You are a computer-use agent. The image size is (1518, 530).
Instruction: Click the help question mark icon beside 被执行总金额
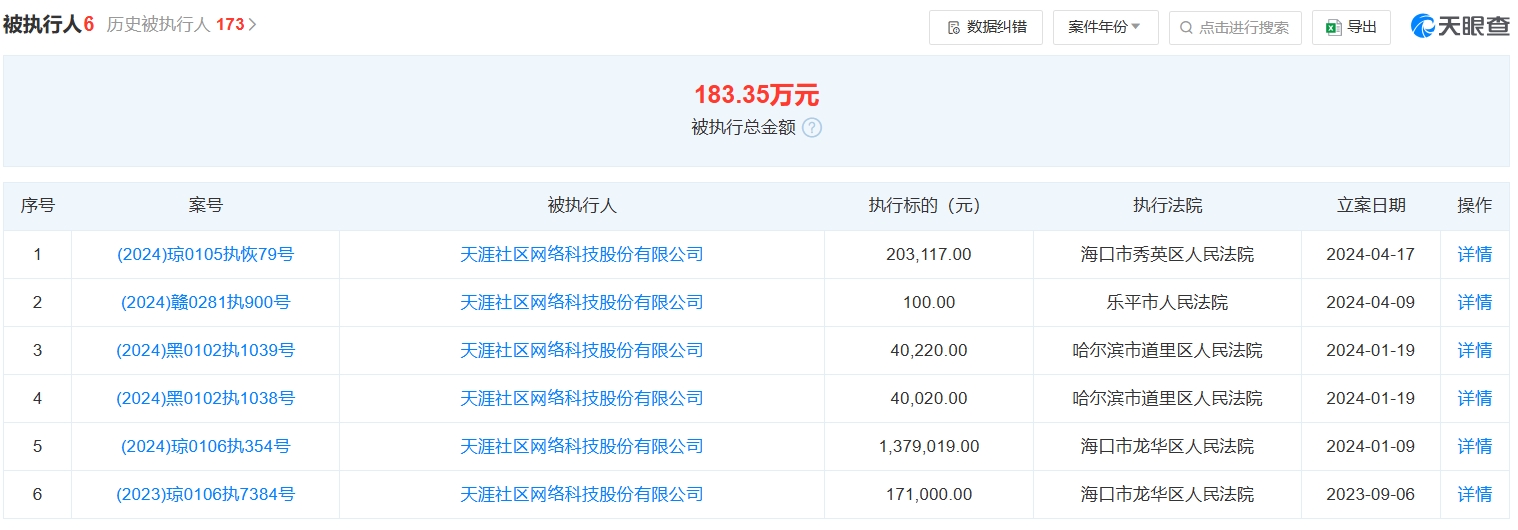[812, 128]
